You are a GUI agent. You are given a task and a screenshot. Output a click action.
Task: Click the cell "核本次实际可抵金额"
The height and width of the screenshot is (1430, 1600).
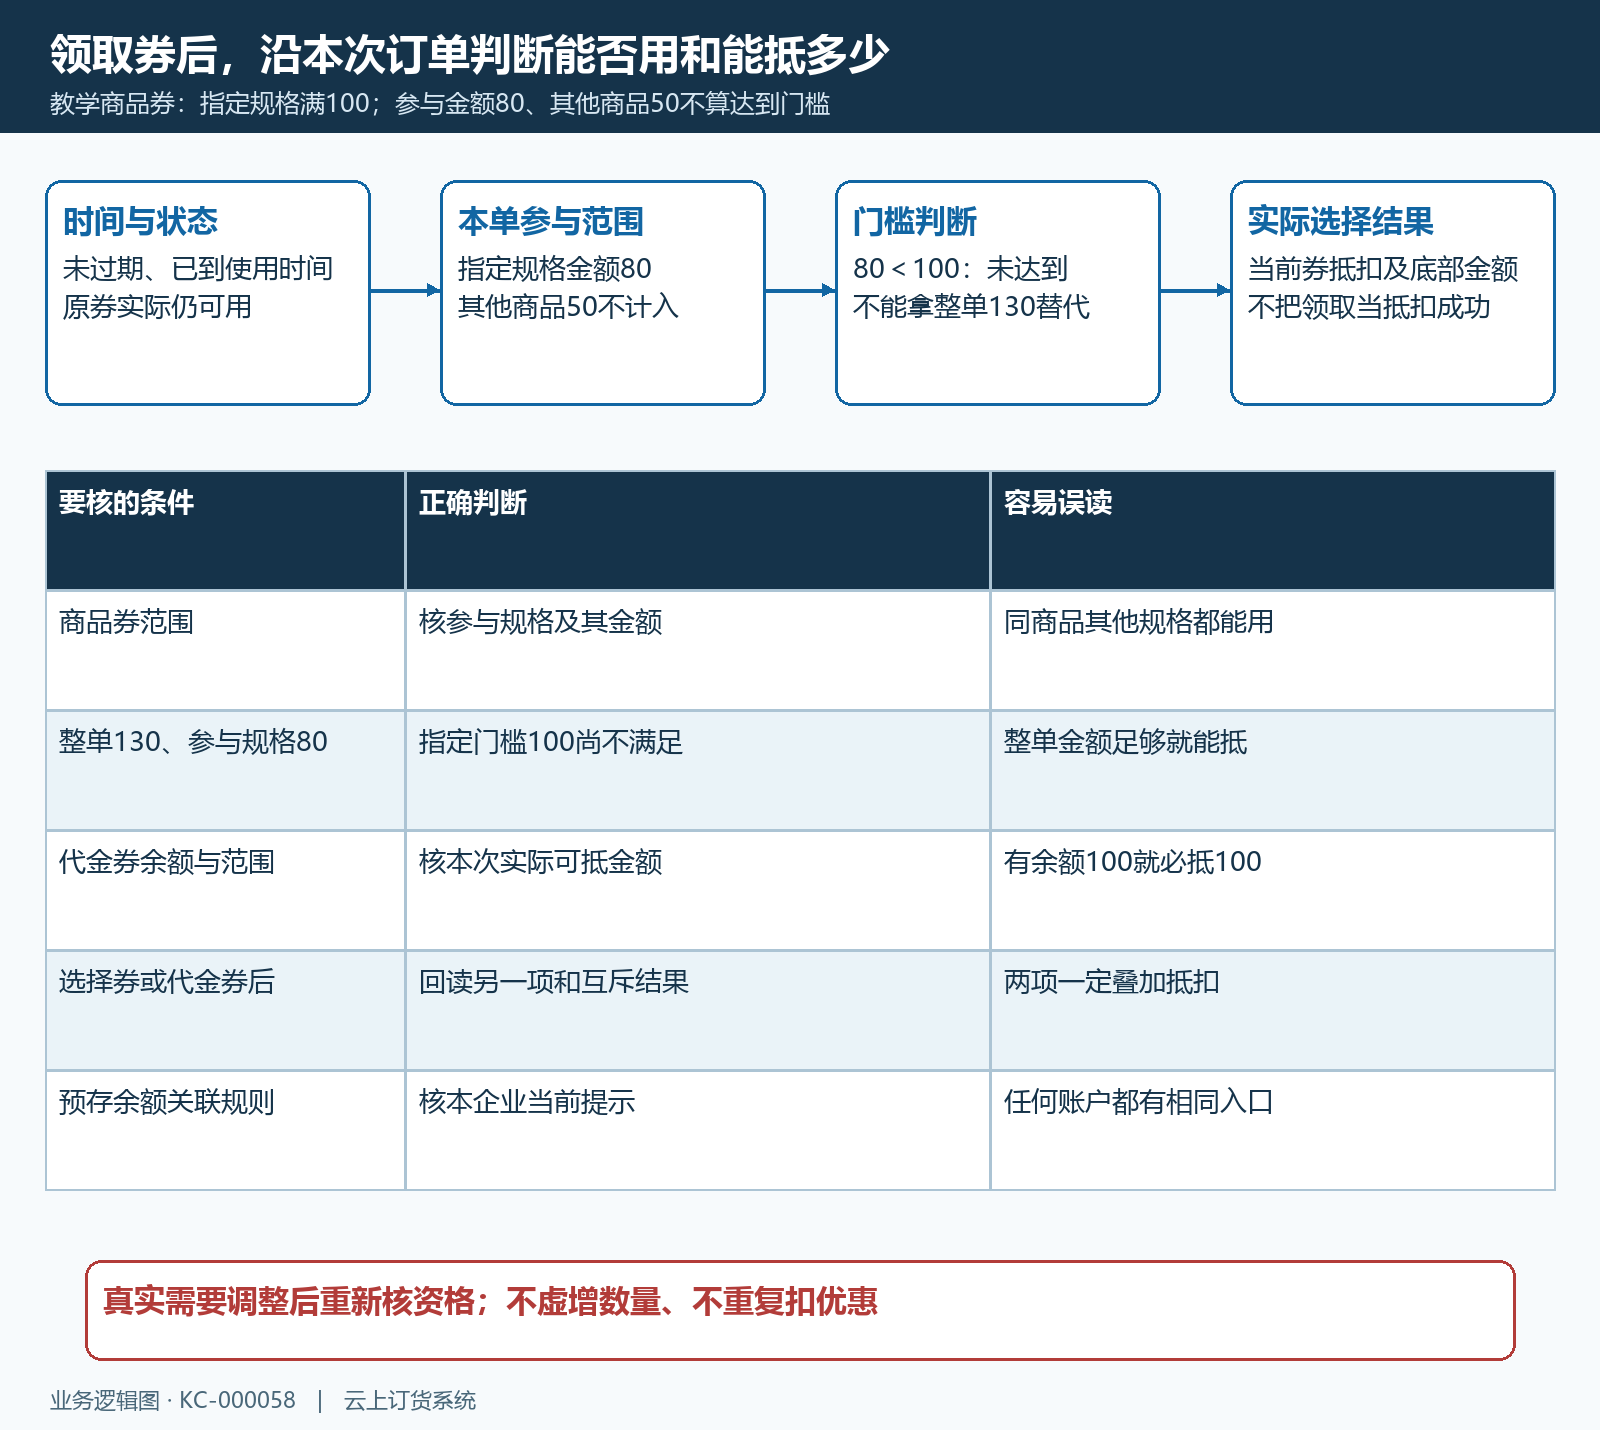(x=697, y=890)
